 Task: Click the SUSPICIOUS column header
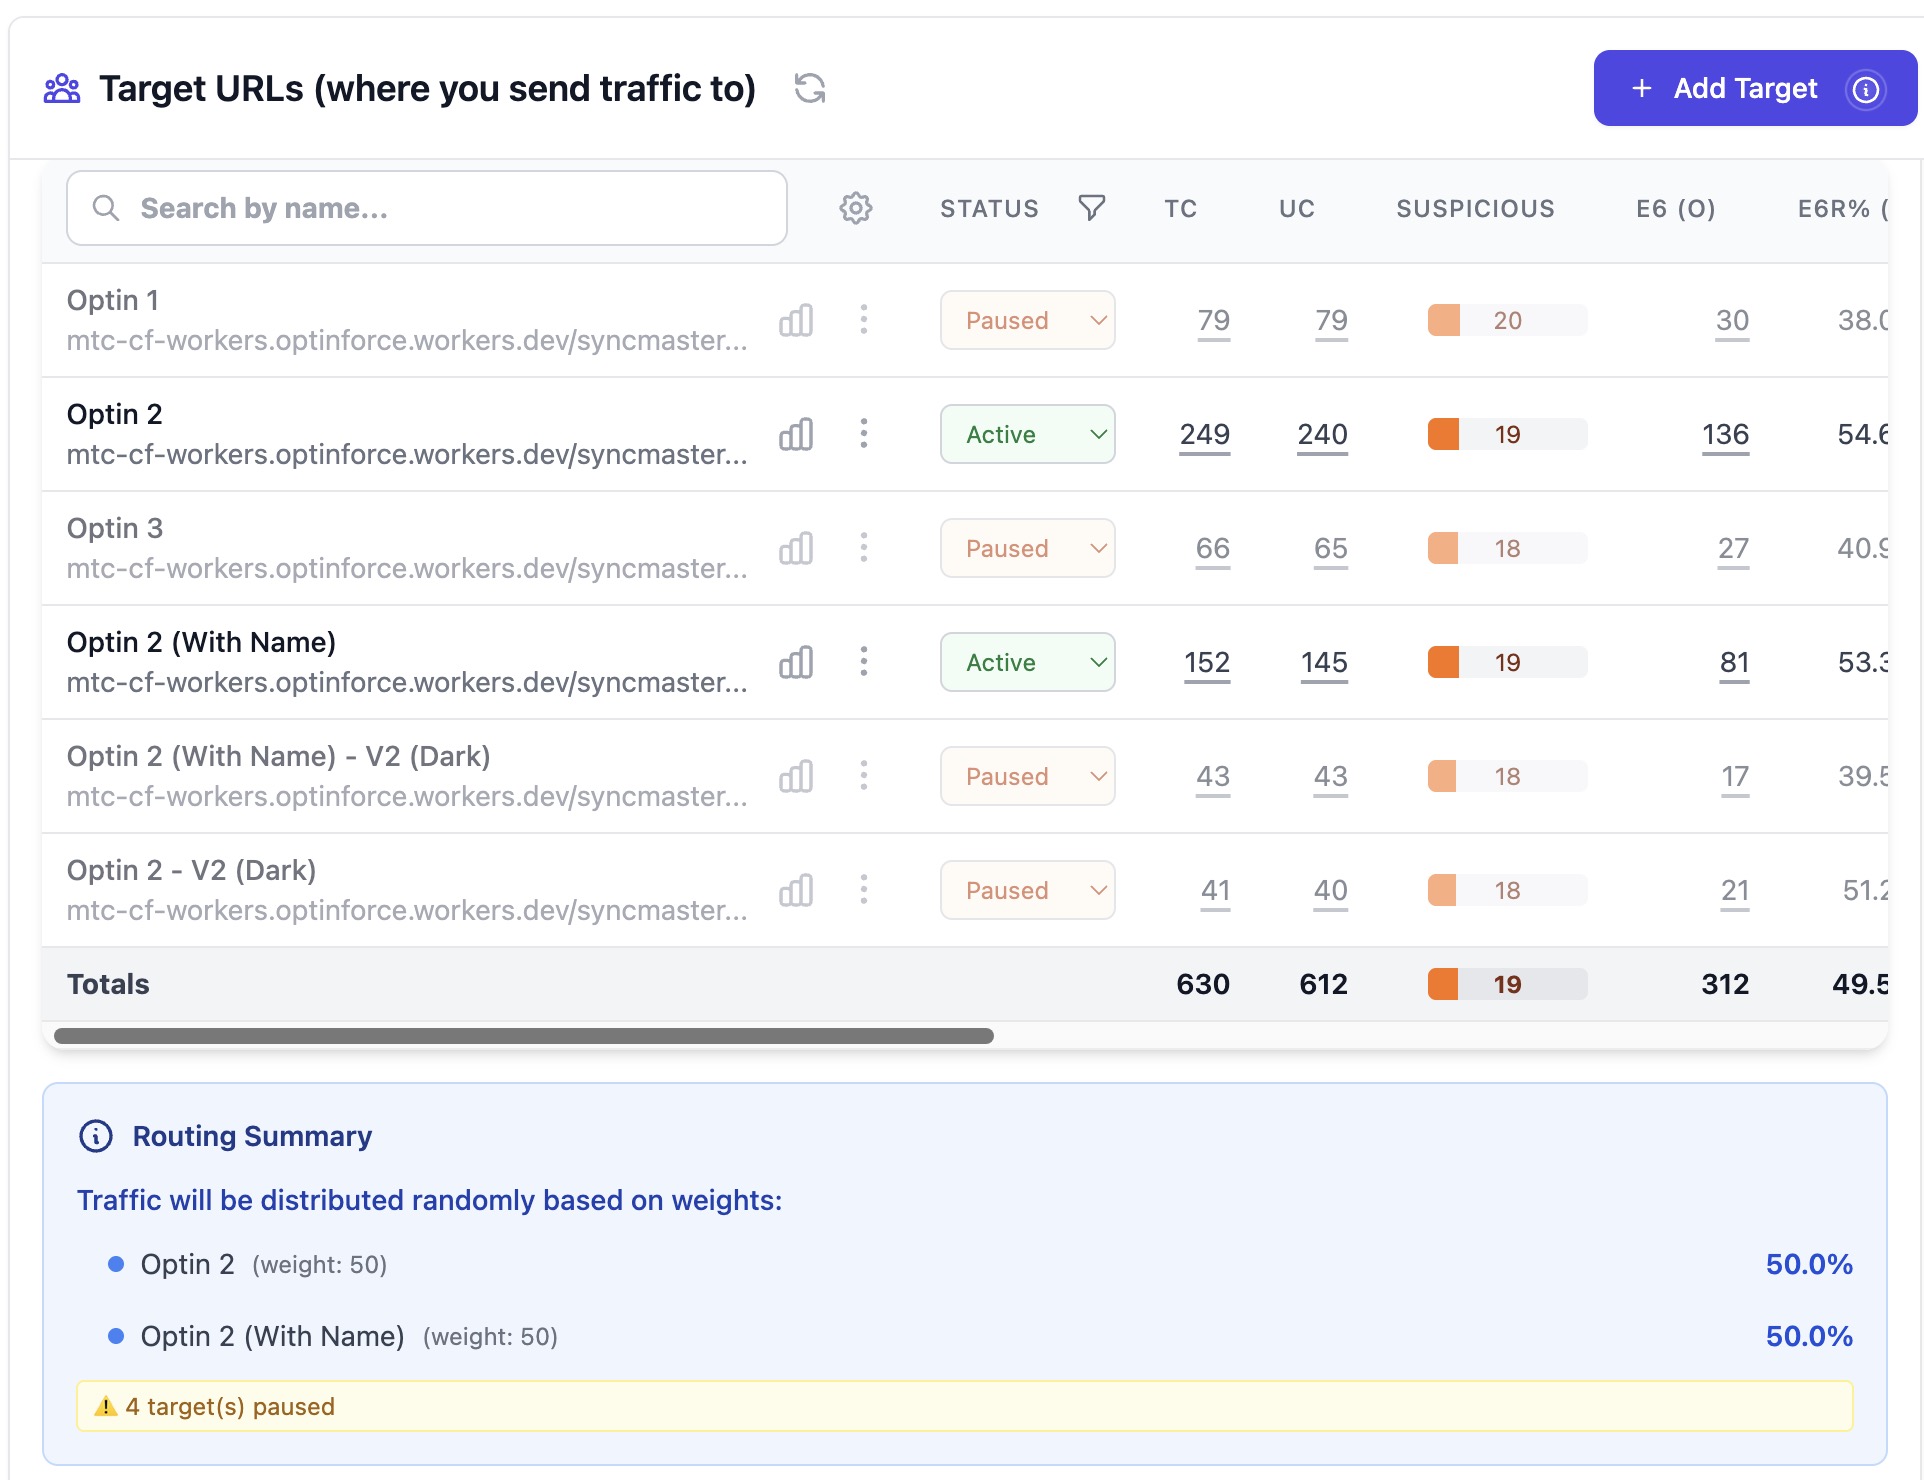tap(1475, 208)
